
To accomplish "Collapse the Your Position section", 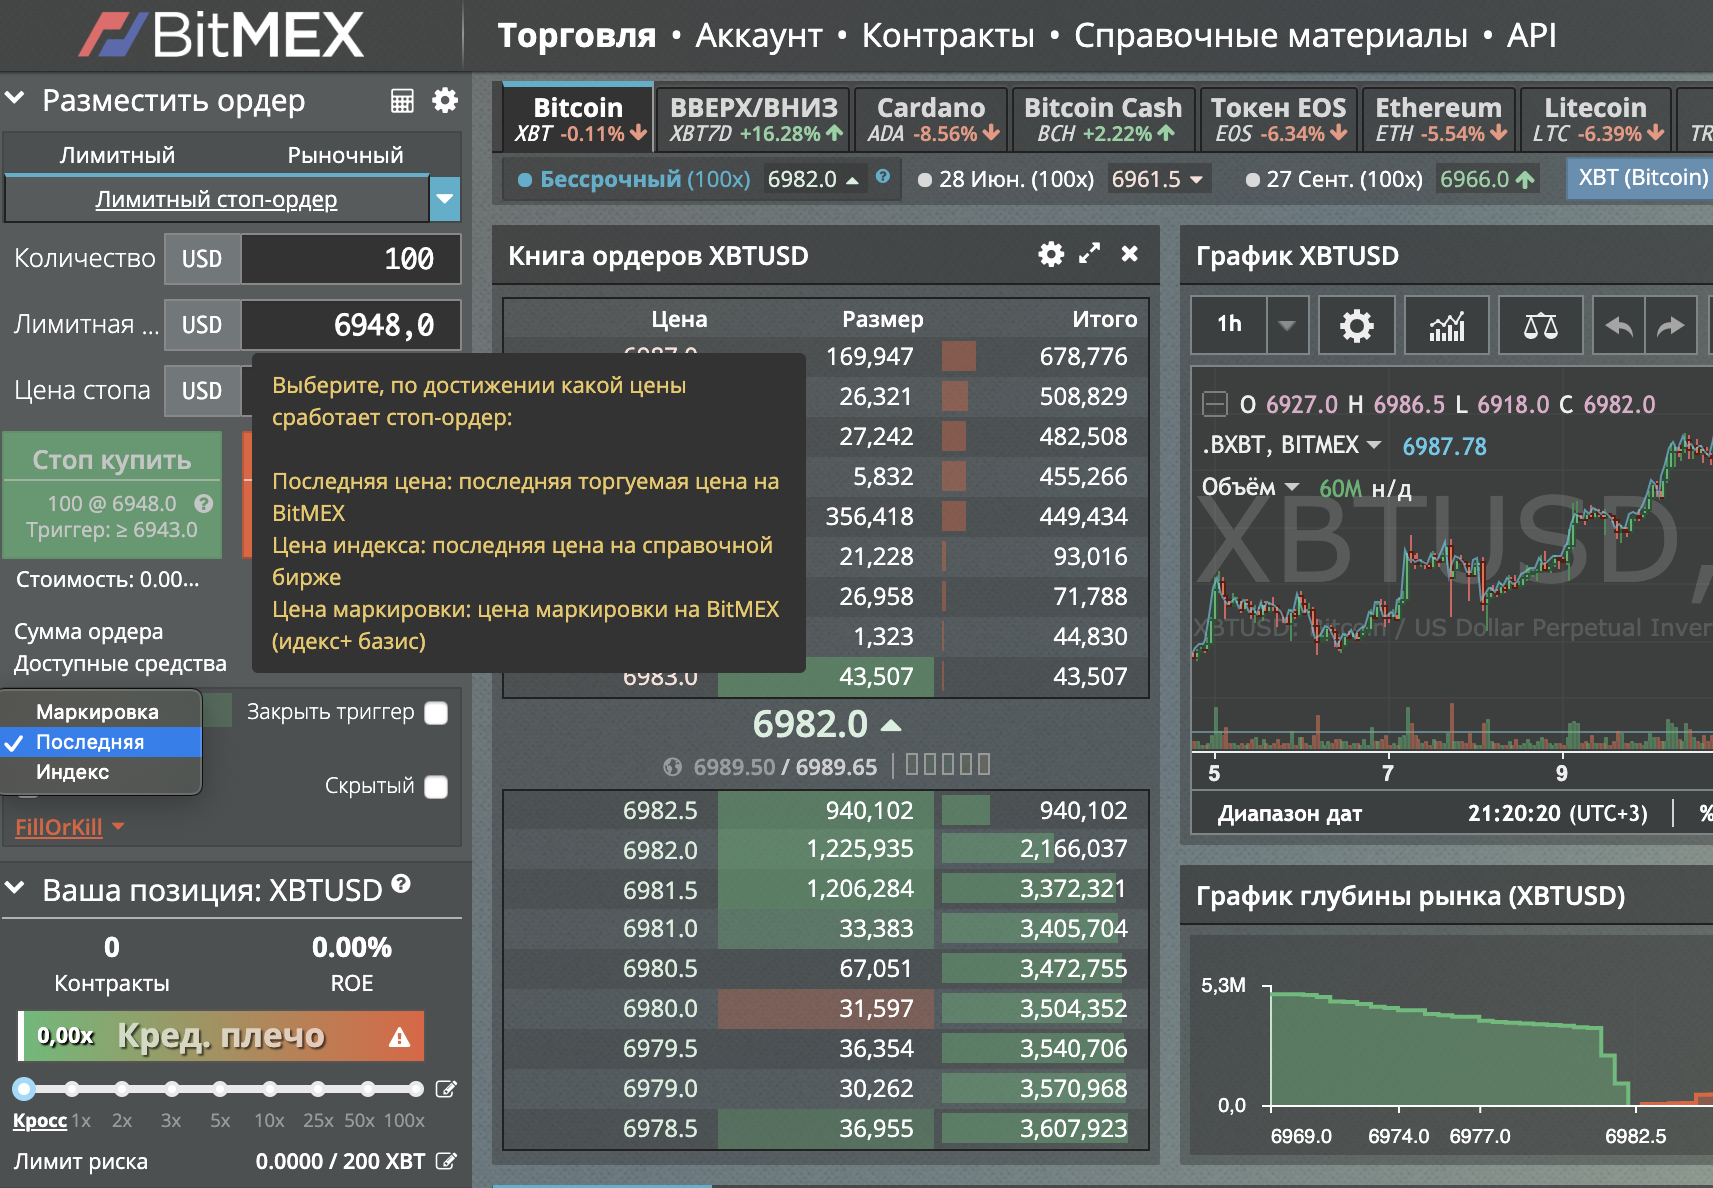I will tap(15, 887).
